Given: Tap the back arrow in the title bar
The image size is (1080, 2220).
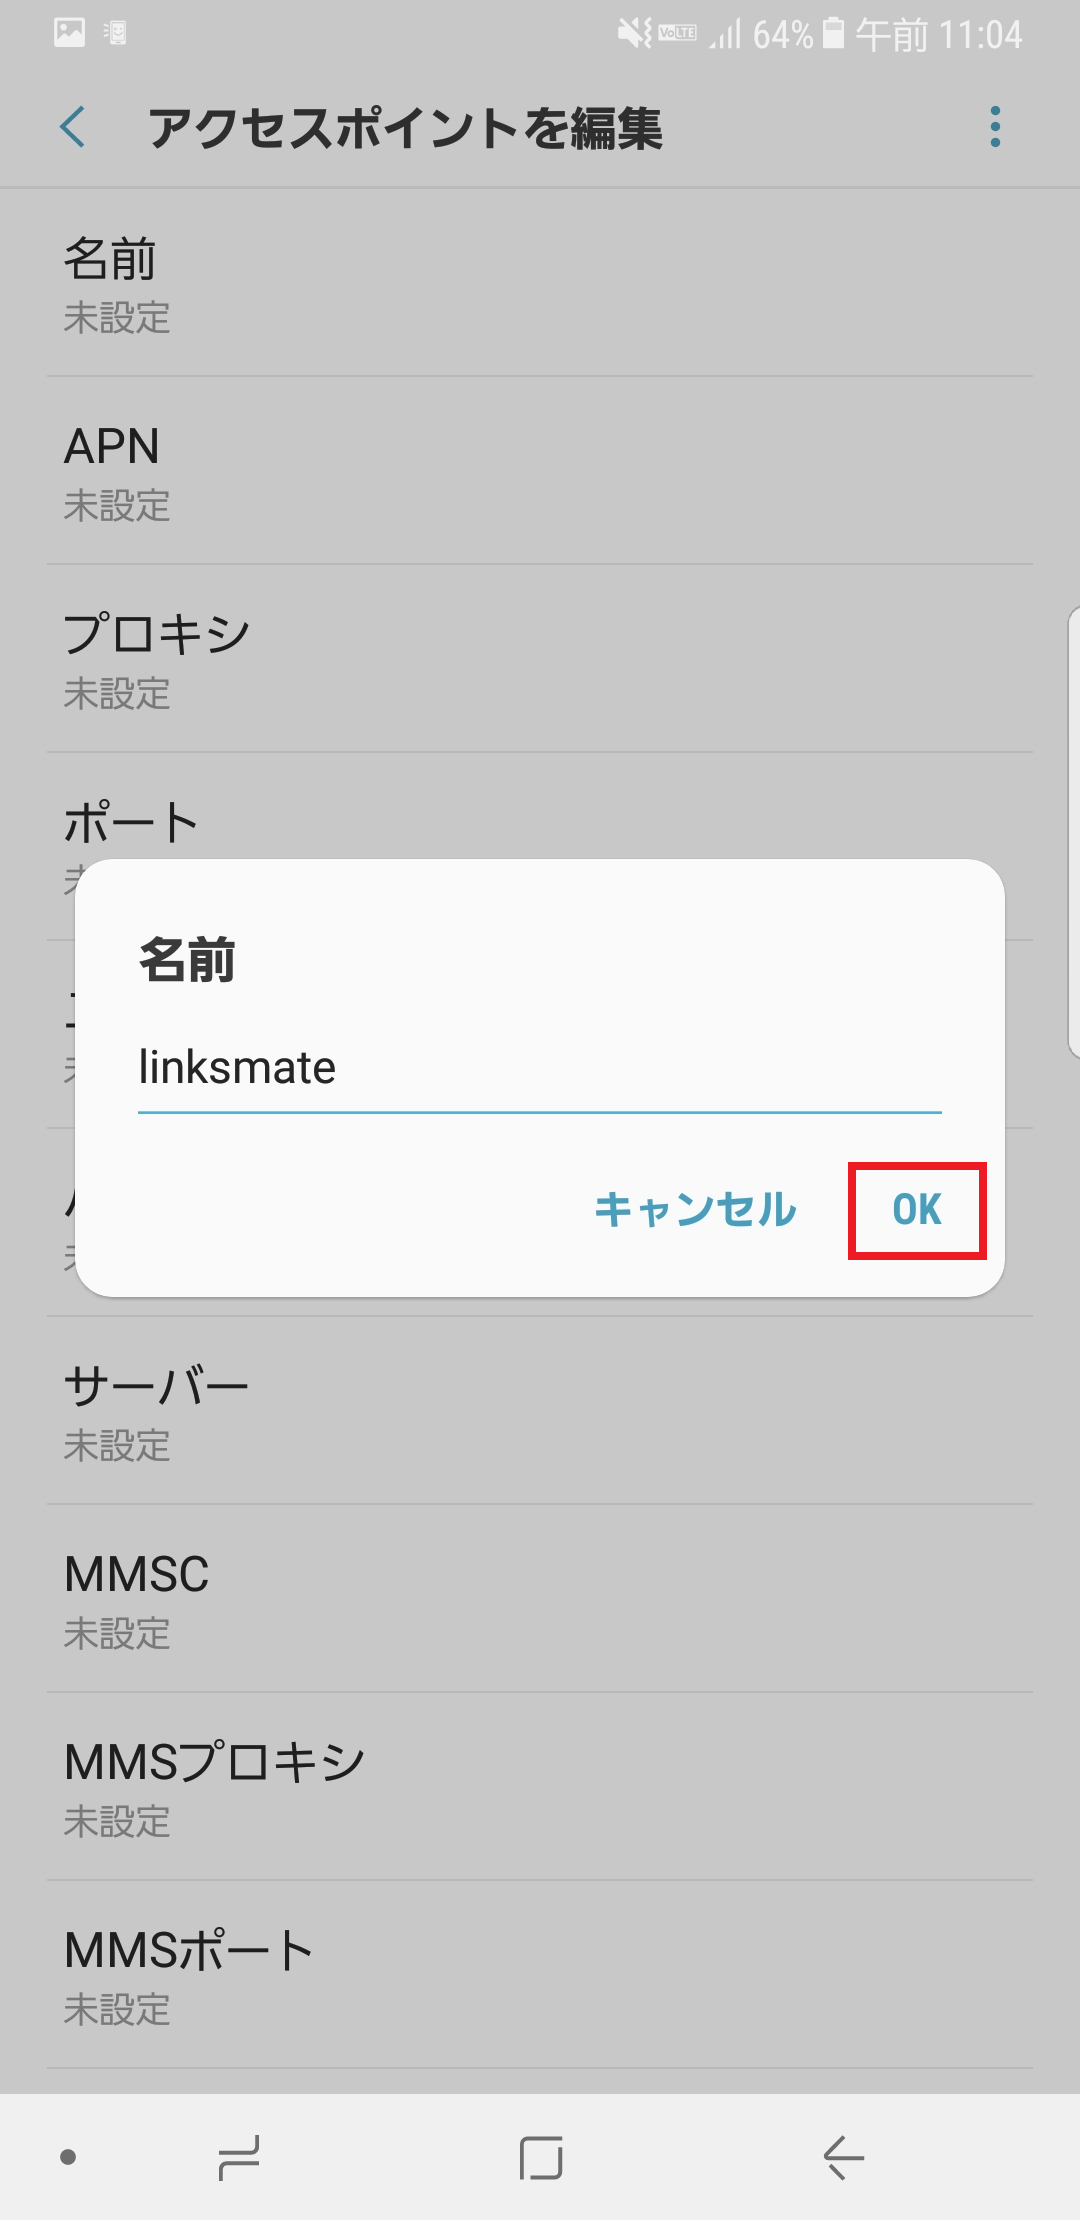Looking at the screenshot, I should click(72, 128).
